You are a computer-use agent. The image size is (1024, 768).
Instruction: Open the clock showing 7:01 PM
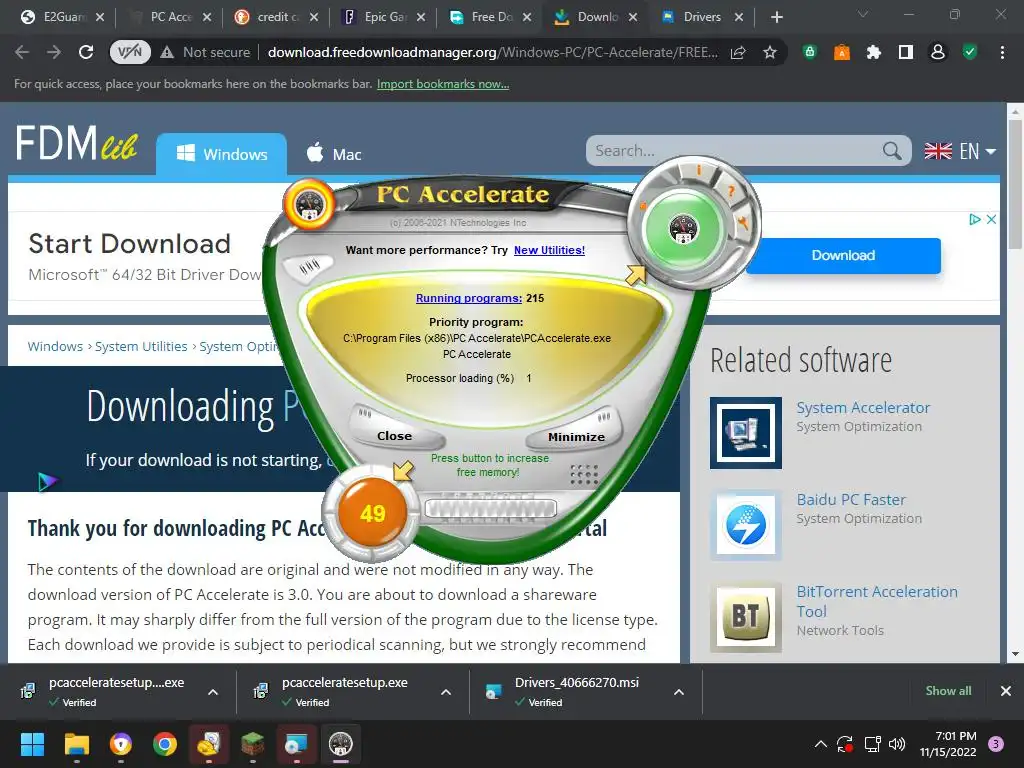[948, 744]
